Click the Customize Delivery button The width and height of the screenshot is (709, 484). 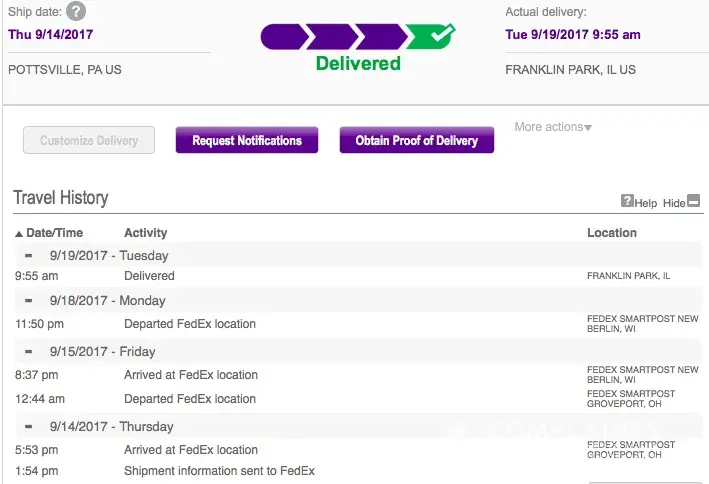click(x=89, y=141)
